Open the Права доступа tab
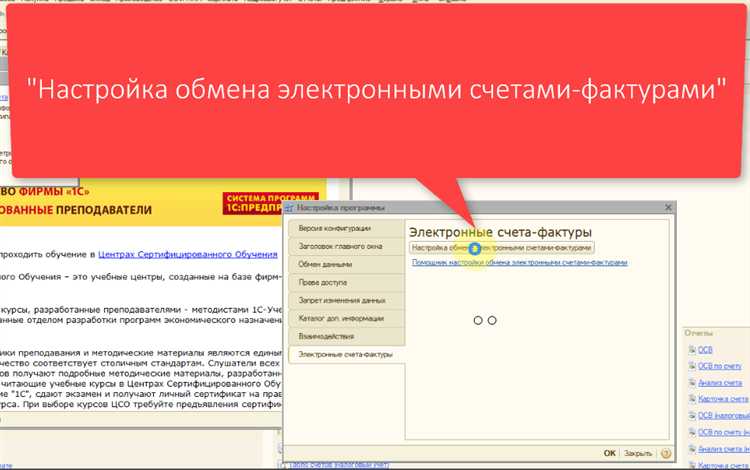The image size is (750, 470). point(346,283)
